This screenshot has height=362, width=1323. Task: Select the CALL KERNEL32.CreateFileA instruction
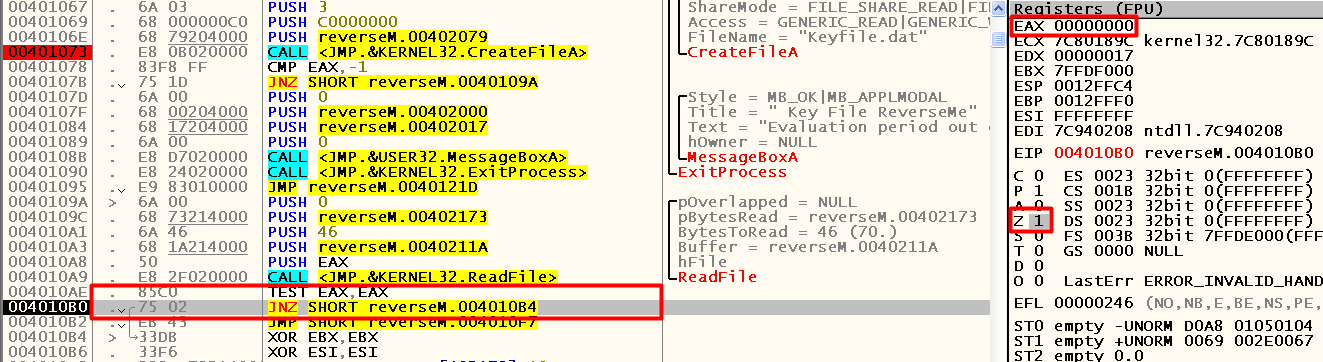[x=427, y=52]
